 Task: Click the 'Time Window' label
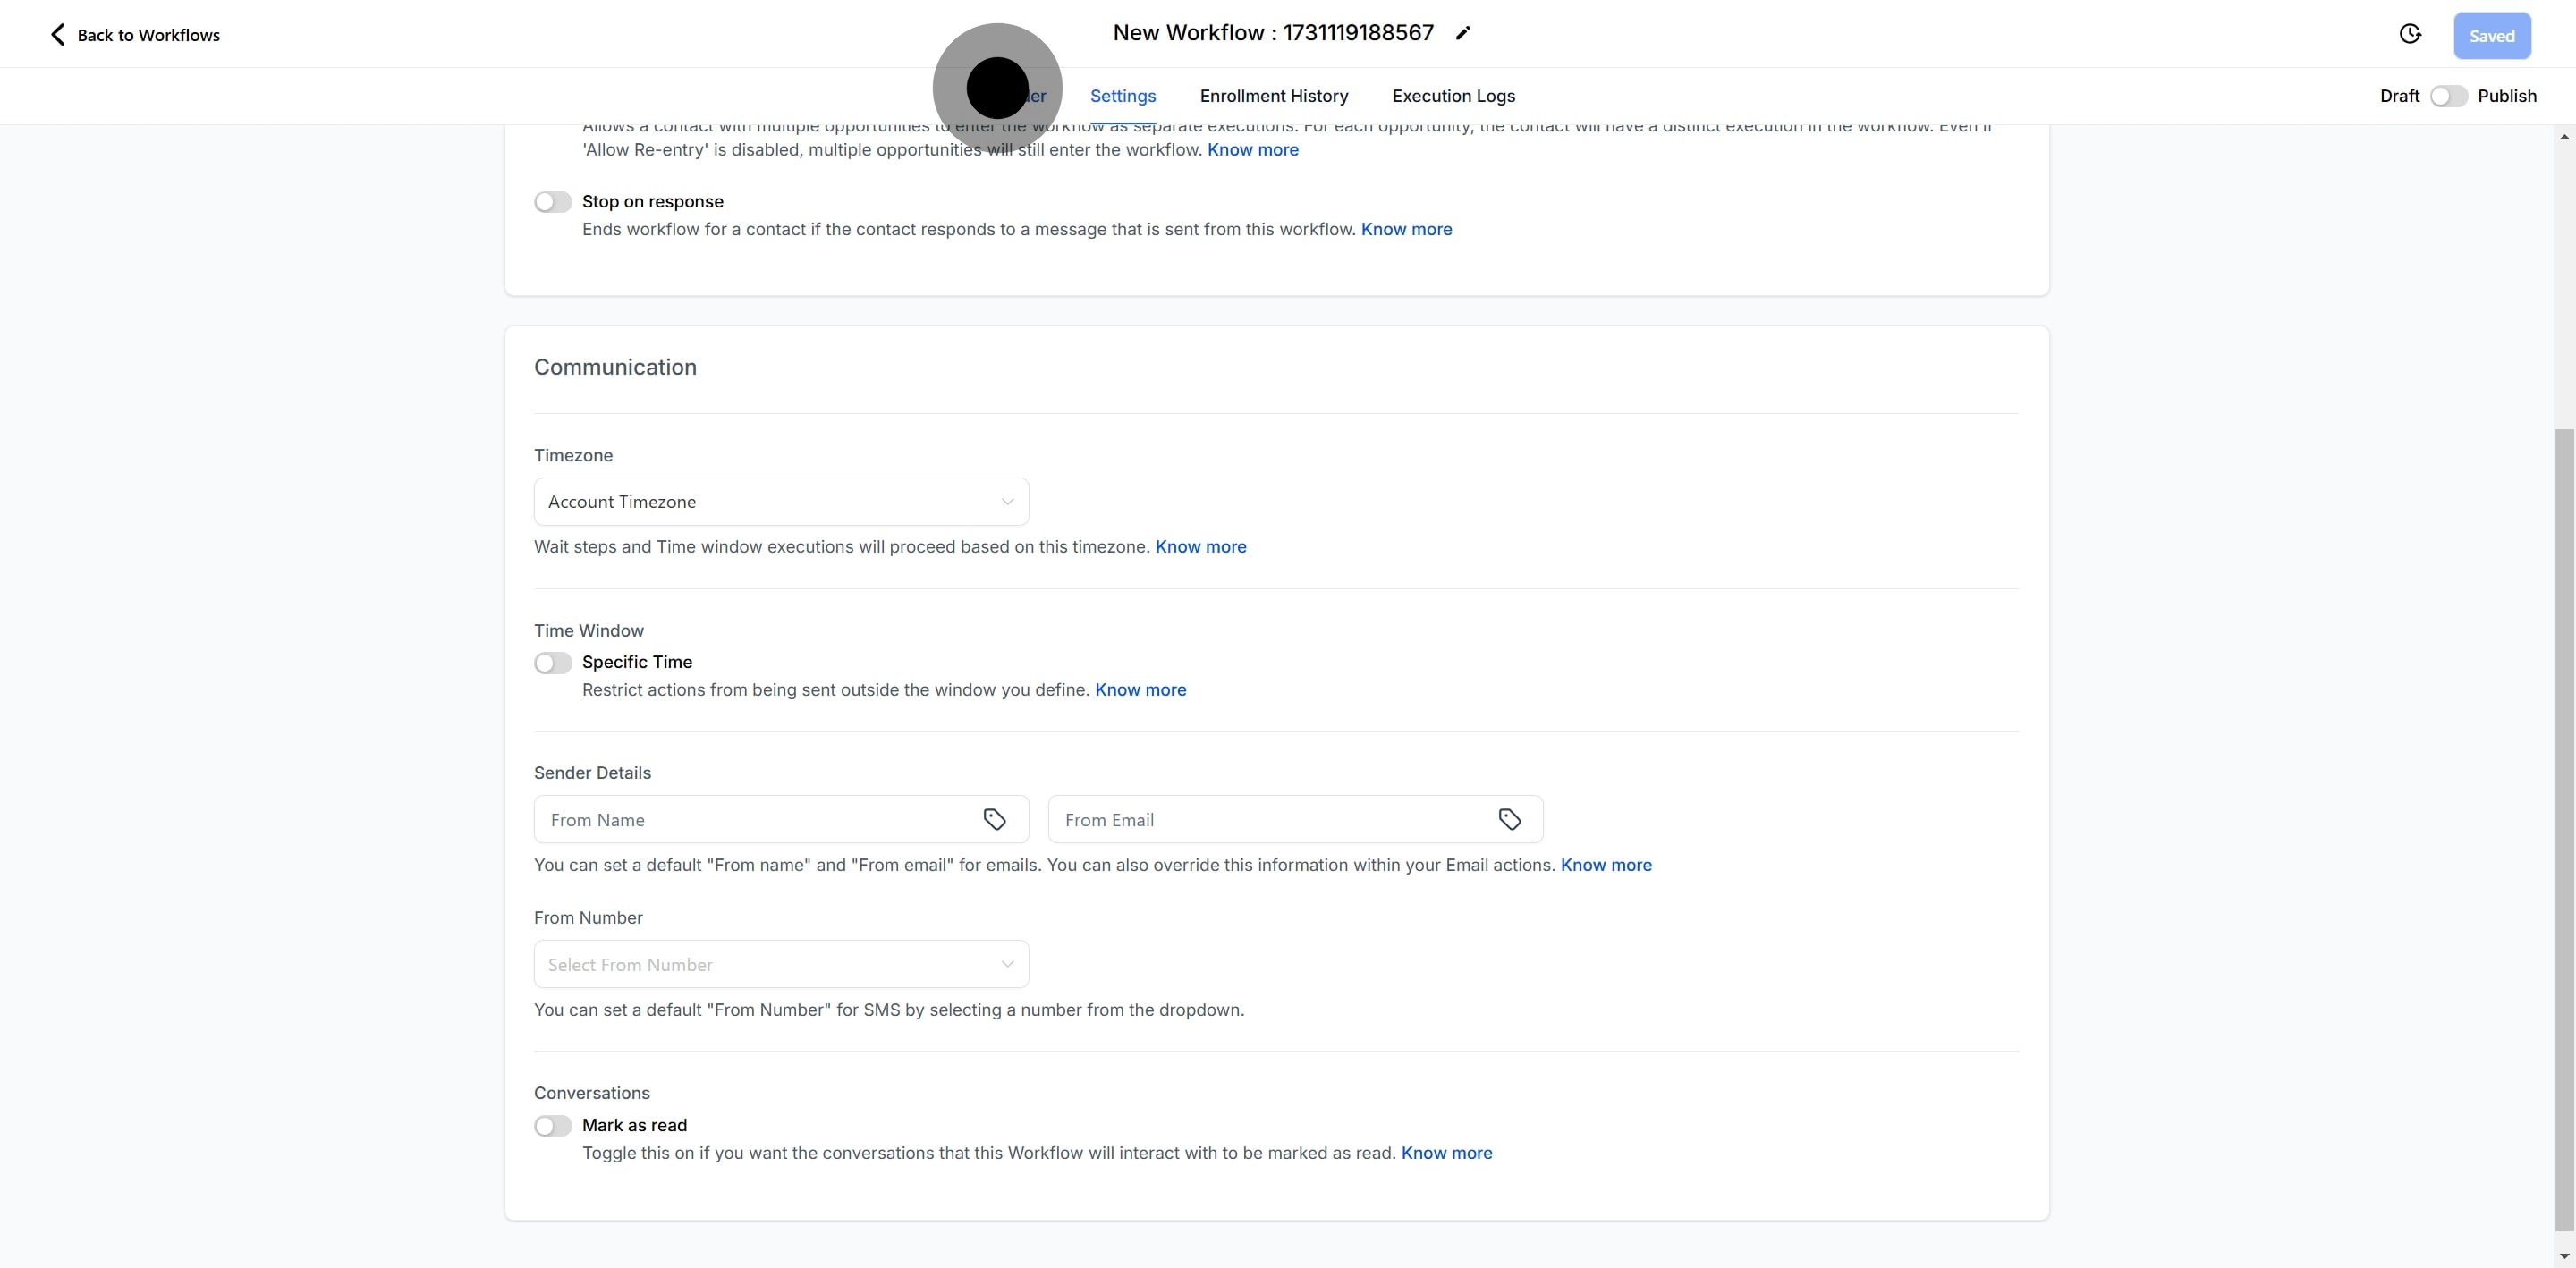pos(588,631)
